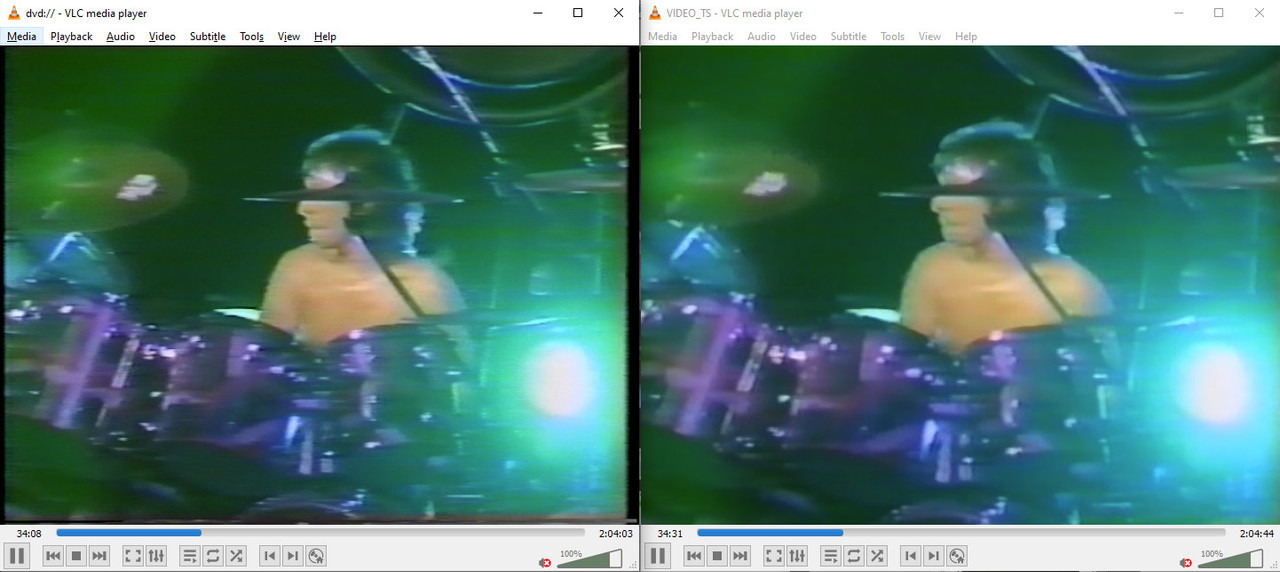The image size is (1280, 572).
Task: Unmute audio in the dvd:// window
Action: tap(545, 563)
